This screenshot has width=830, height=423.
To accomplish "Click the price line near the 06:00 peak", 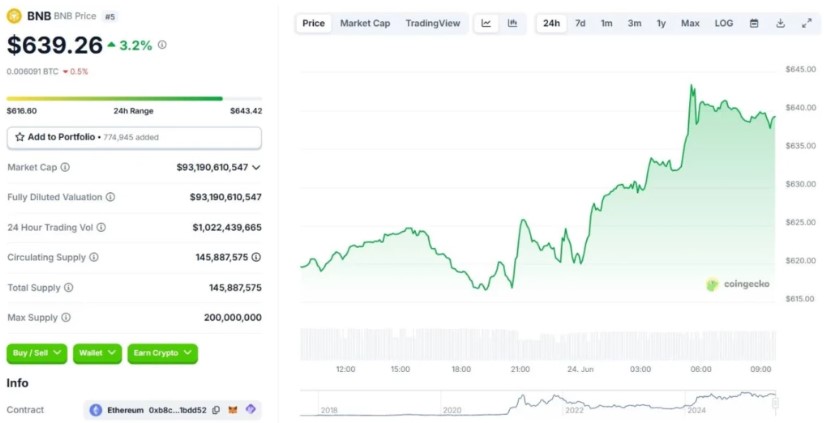I will click(x=691, y=87).
